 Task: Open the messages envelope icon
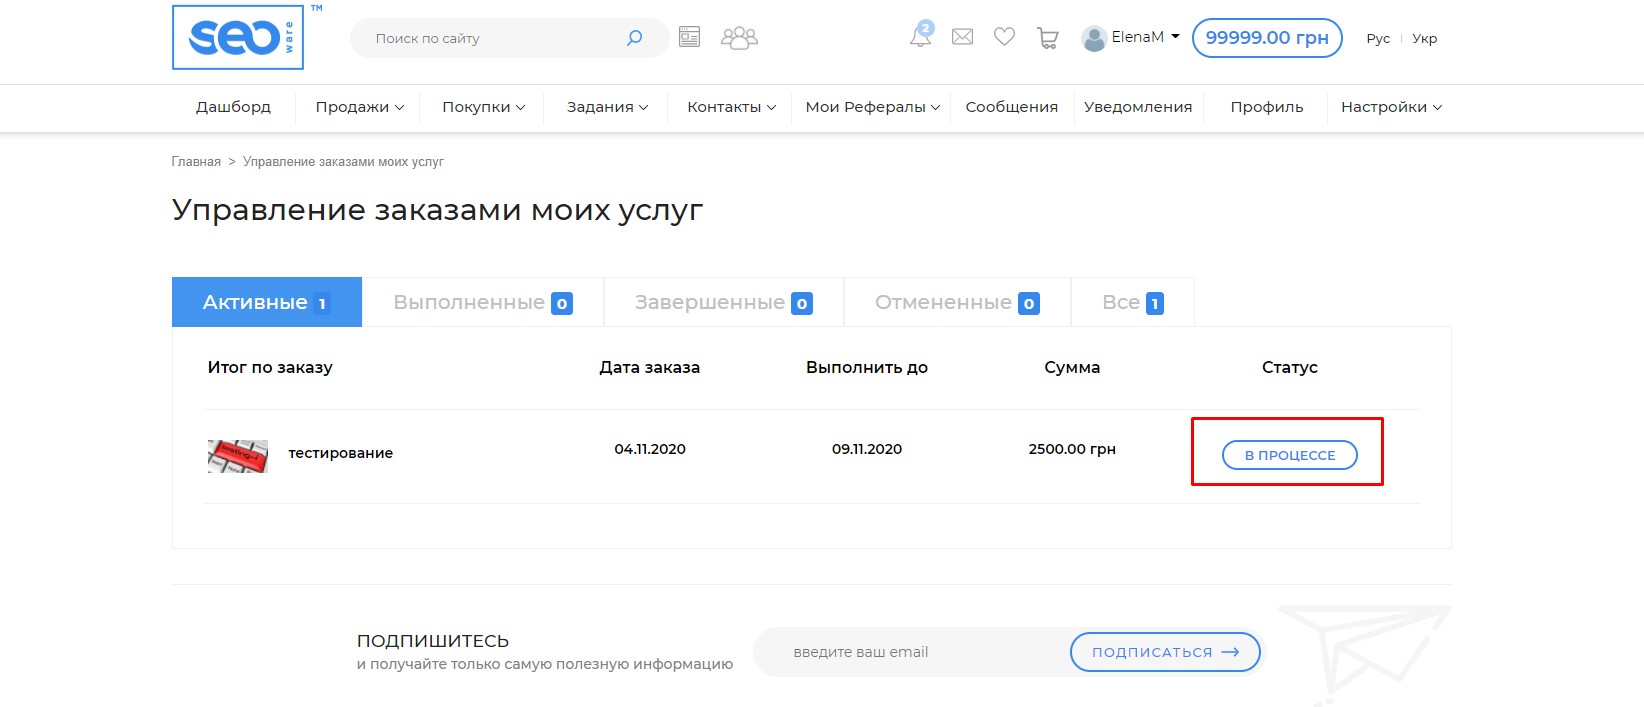(962, 37)
